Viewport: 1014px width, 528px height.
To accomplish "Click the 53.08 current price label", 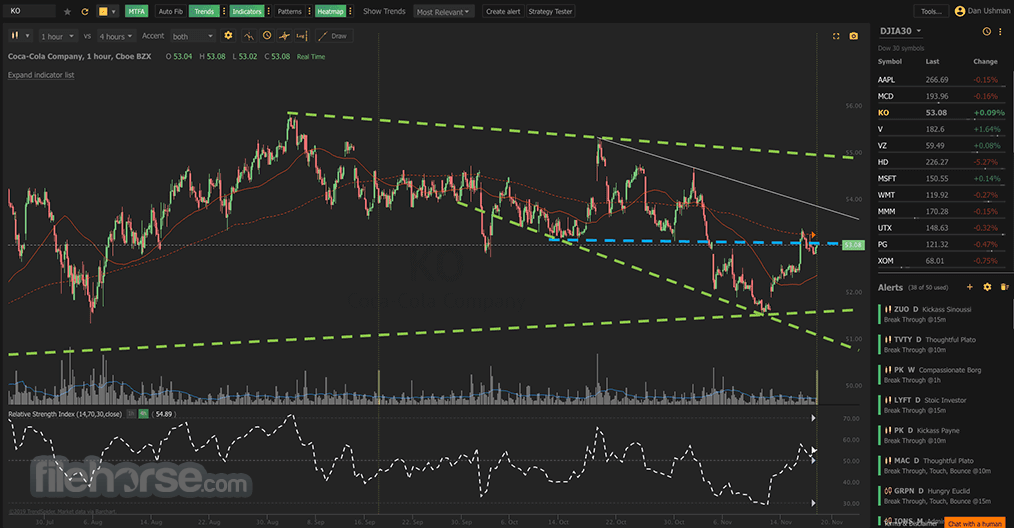I will coord(854,245).
